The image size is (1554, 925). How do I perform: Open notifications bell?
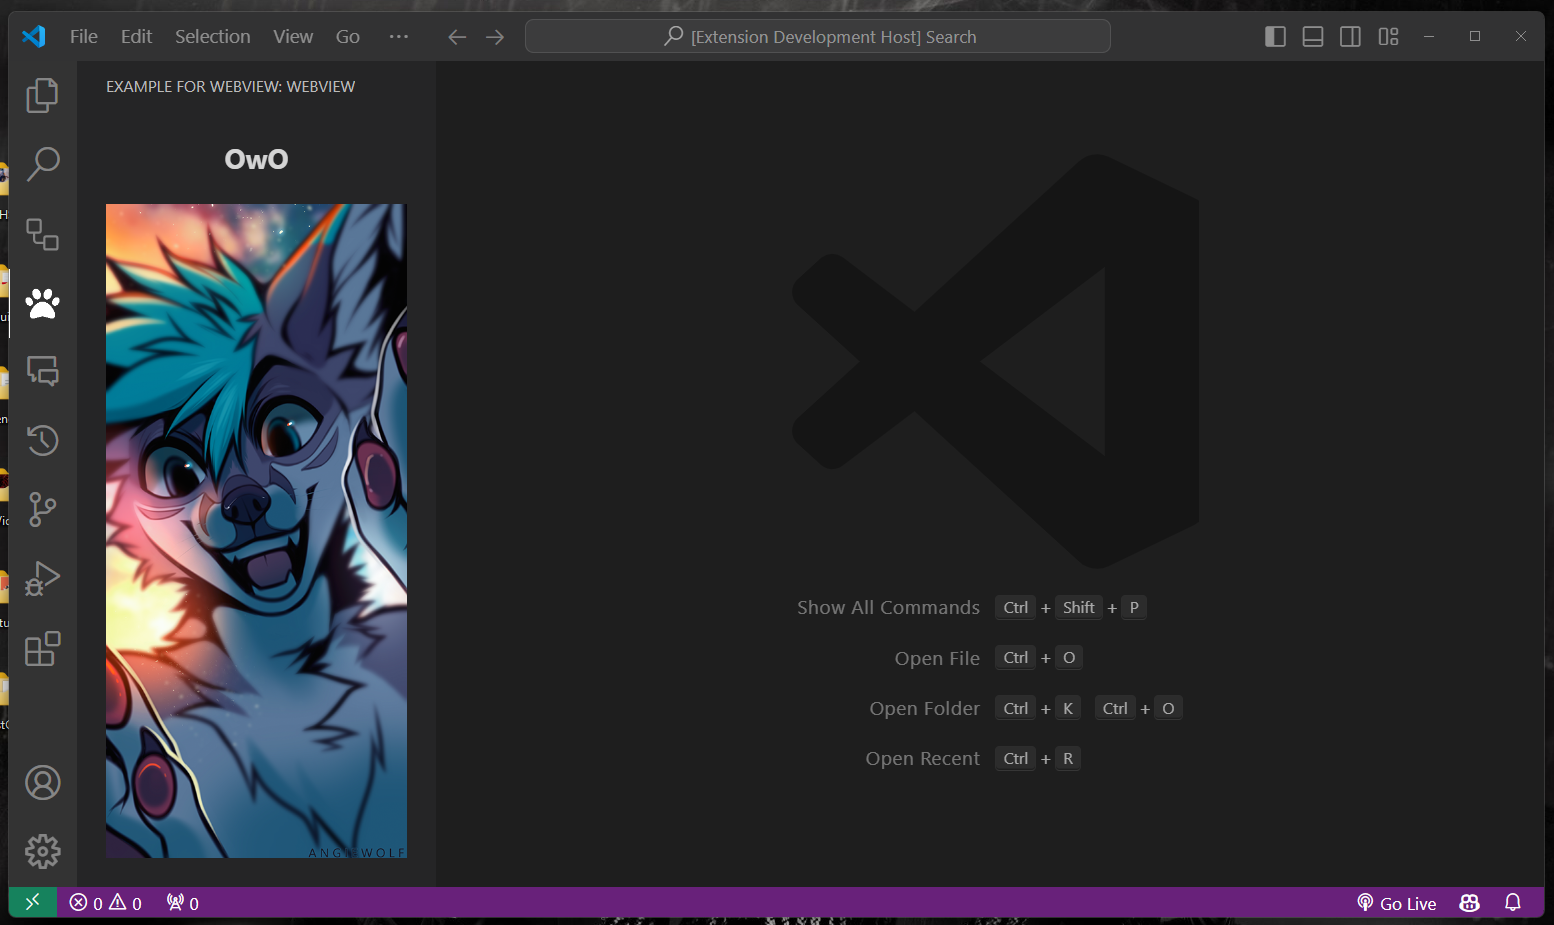click(x=1513, y=903)
